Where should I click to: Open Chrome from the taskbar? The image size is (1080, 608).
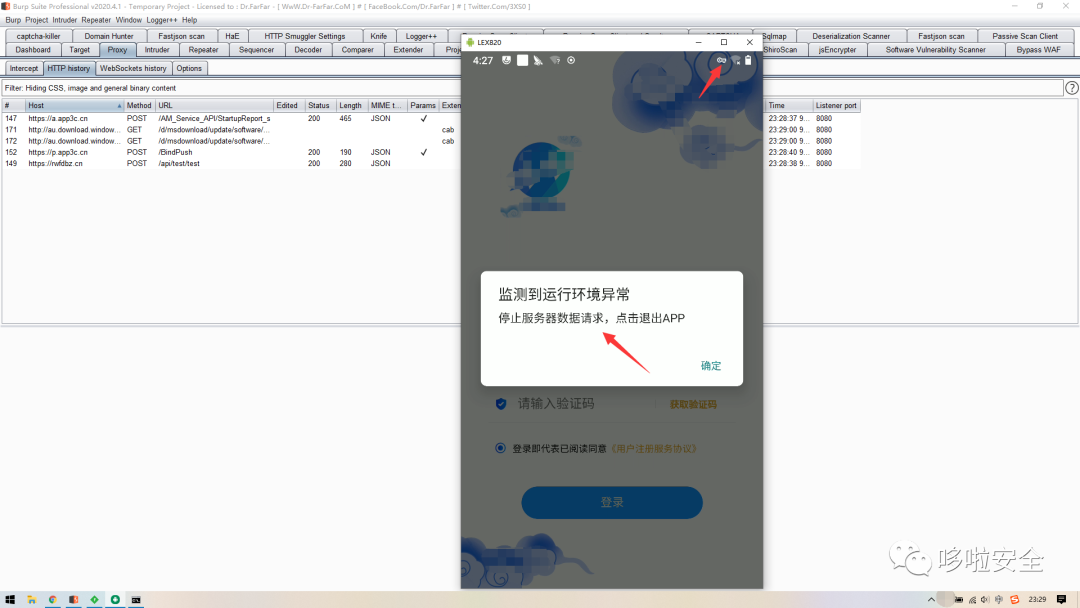pyautogui.click(x=53, y=599)
